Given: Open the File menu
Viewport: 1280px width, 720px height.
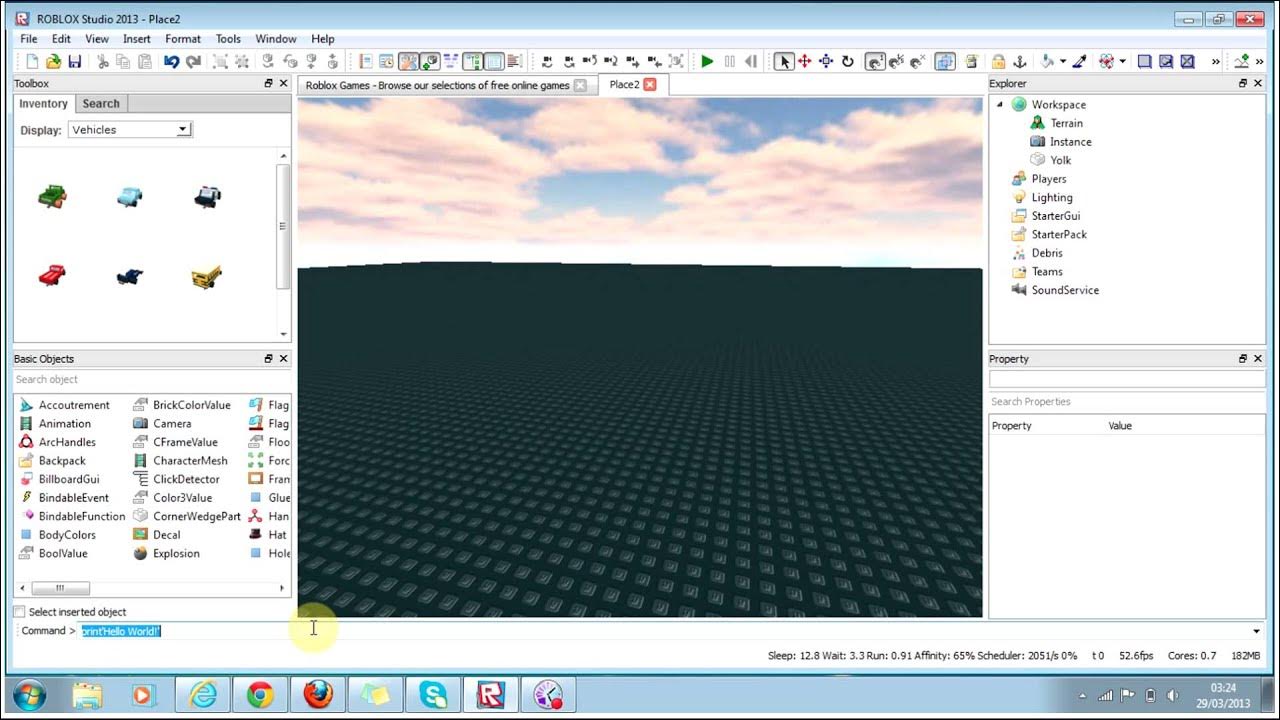Looking at the screenshot, I should tap(29, 39).
